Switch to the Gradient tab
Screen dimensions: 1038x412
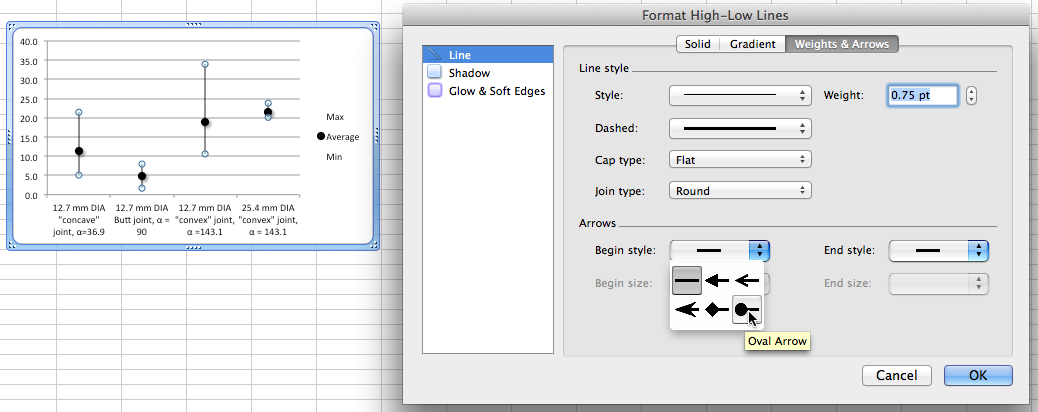click(752, 44)
